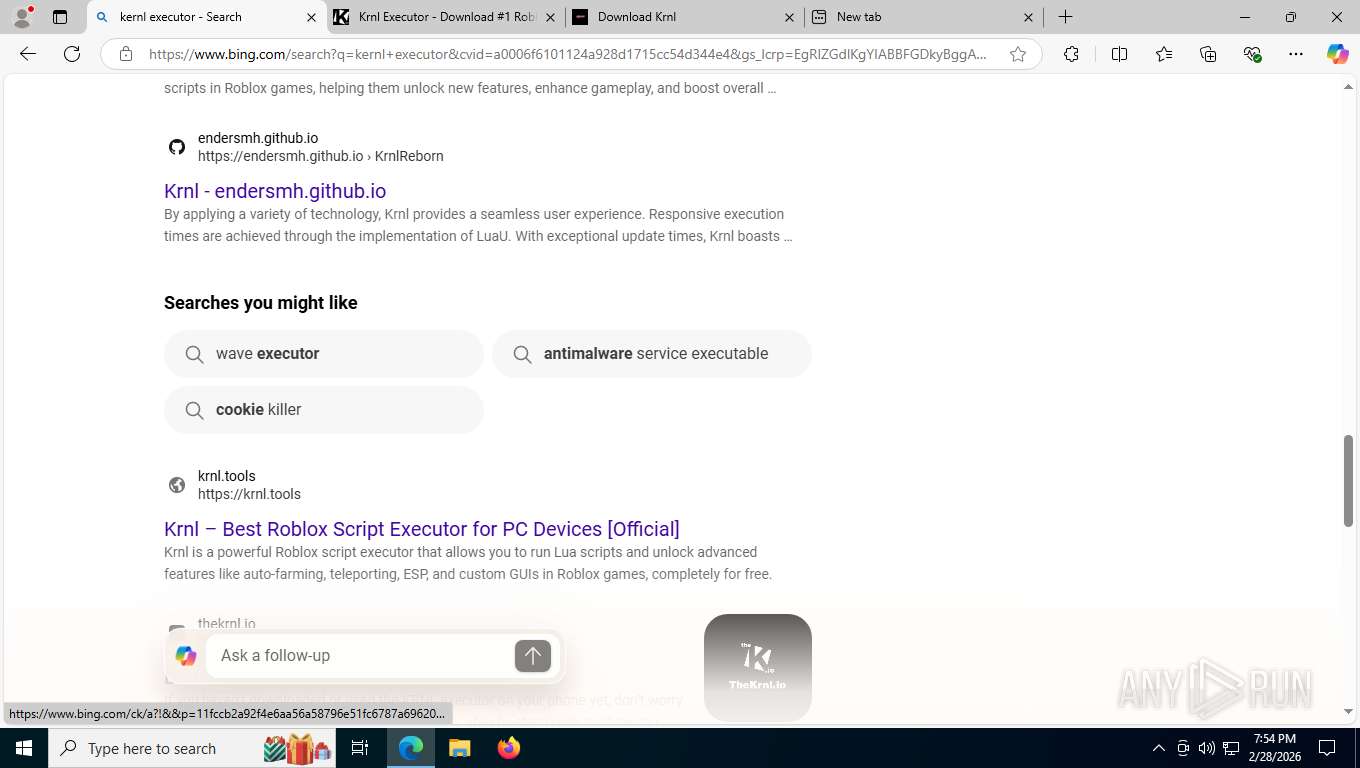Show hidden system tray icons chevron
Image resolution: width=1360 pixels, height=768 pixels.
coord(1158,748)
